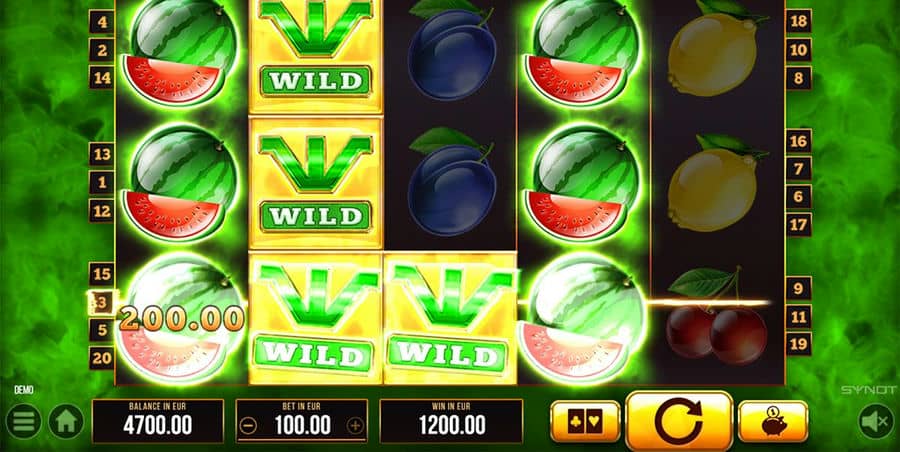Open the card gamble feature icon

tap(585, 422)
